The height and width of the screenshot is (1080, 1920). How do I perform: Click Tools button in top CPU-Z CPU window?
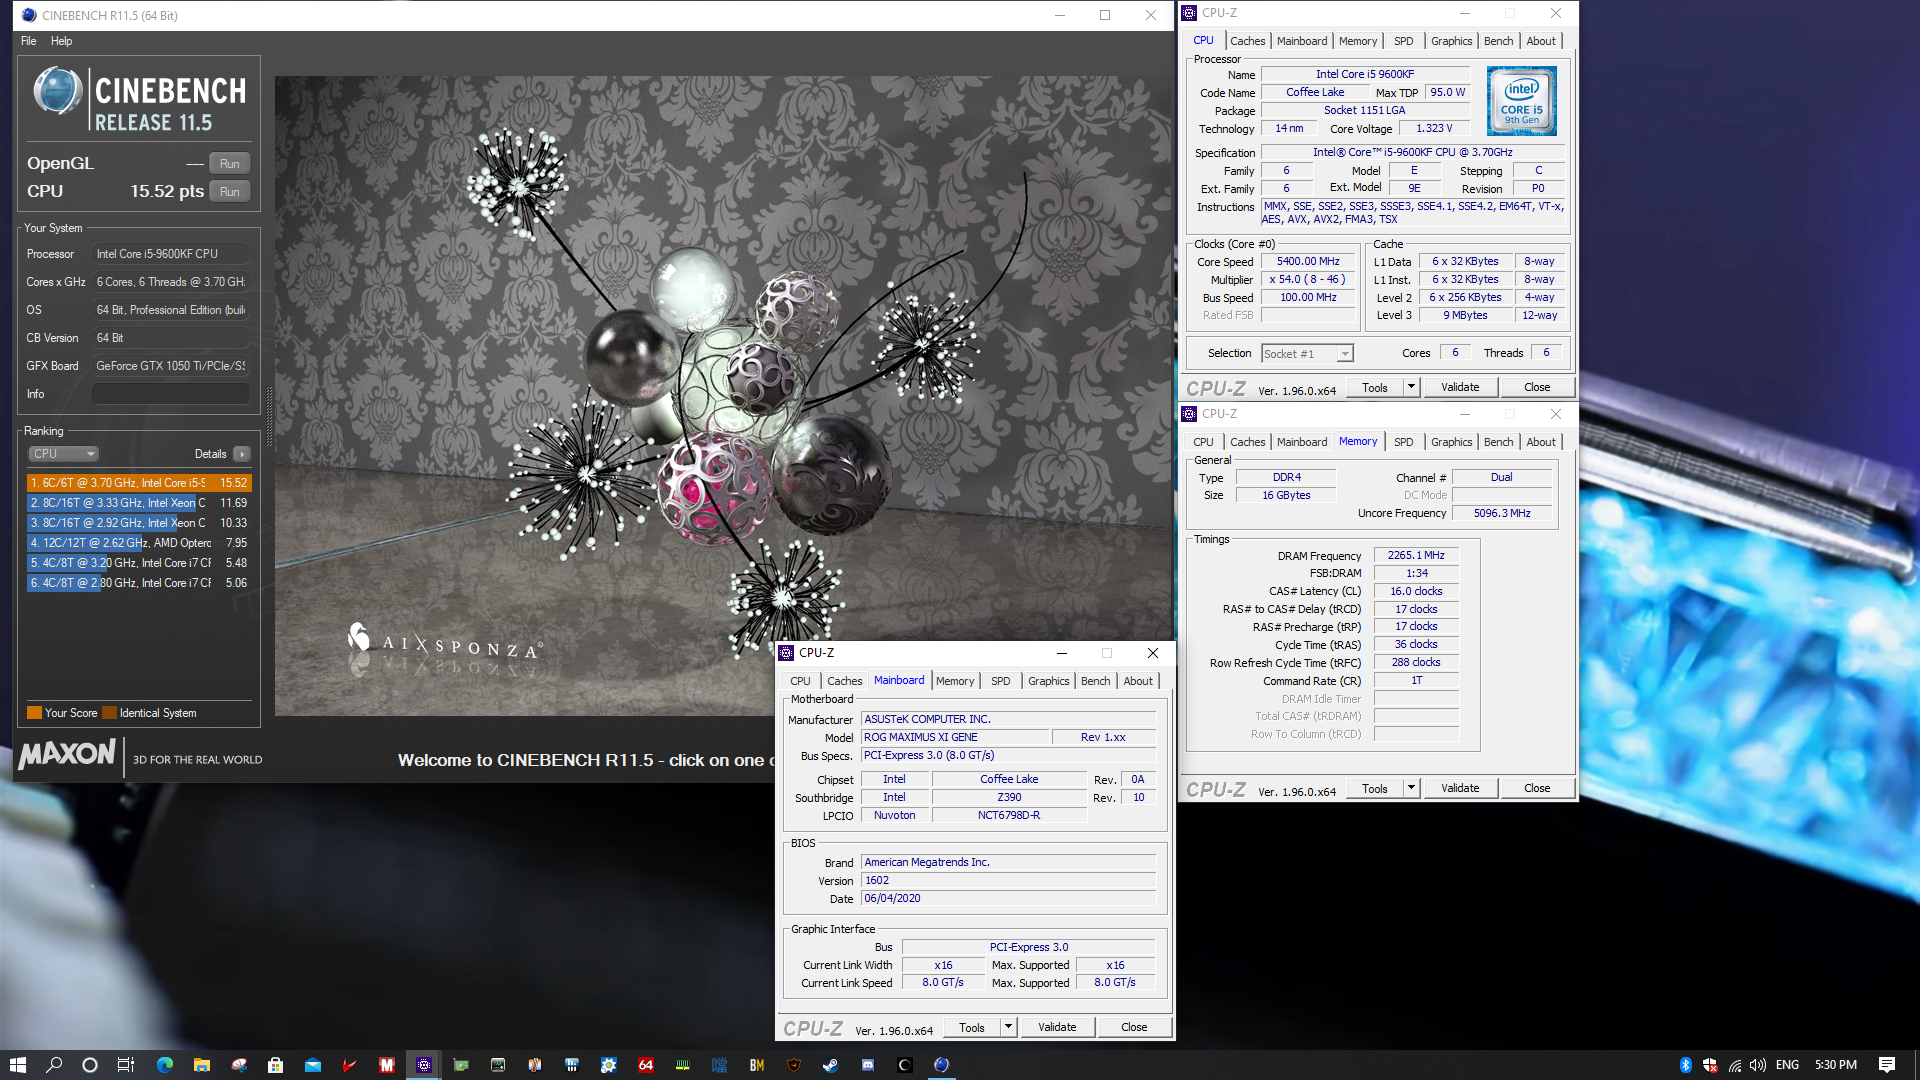point(1375,387)
